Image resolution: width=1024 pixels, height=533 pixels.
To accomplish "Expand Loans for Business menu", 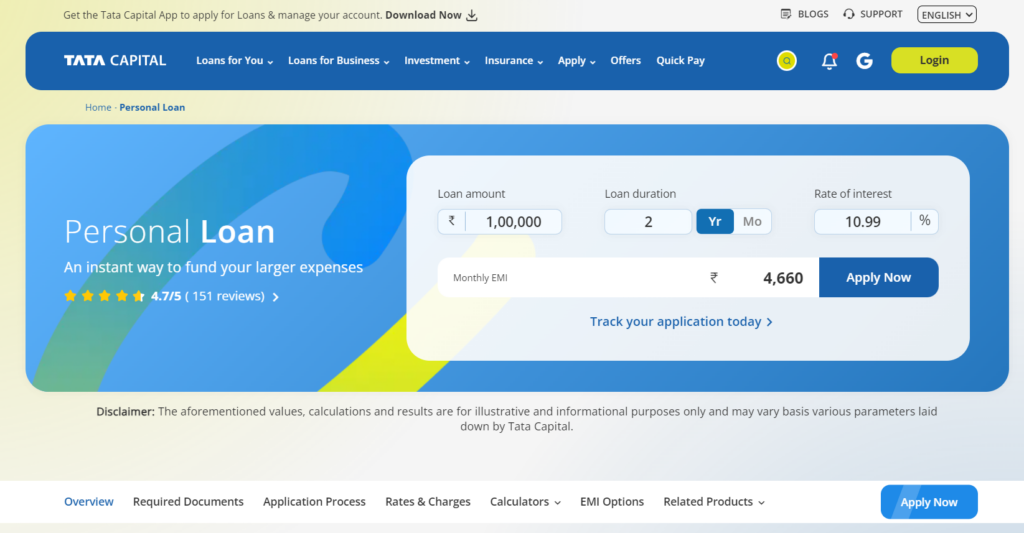I will 338,61.
